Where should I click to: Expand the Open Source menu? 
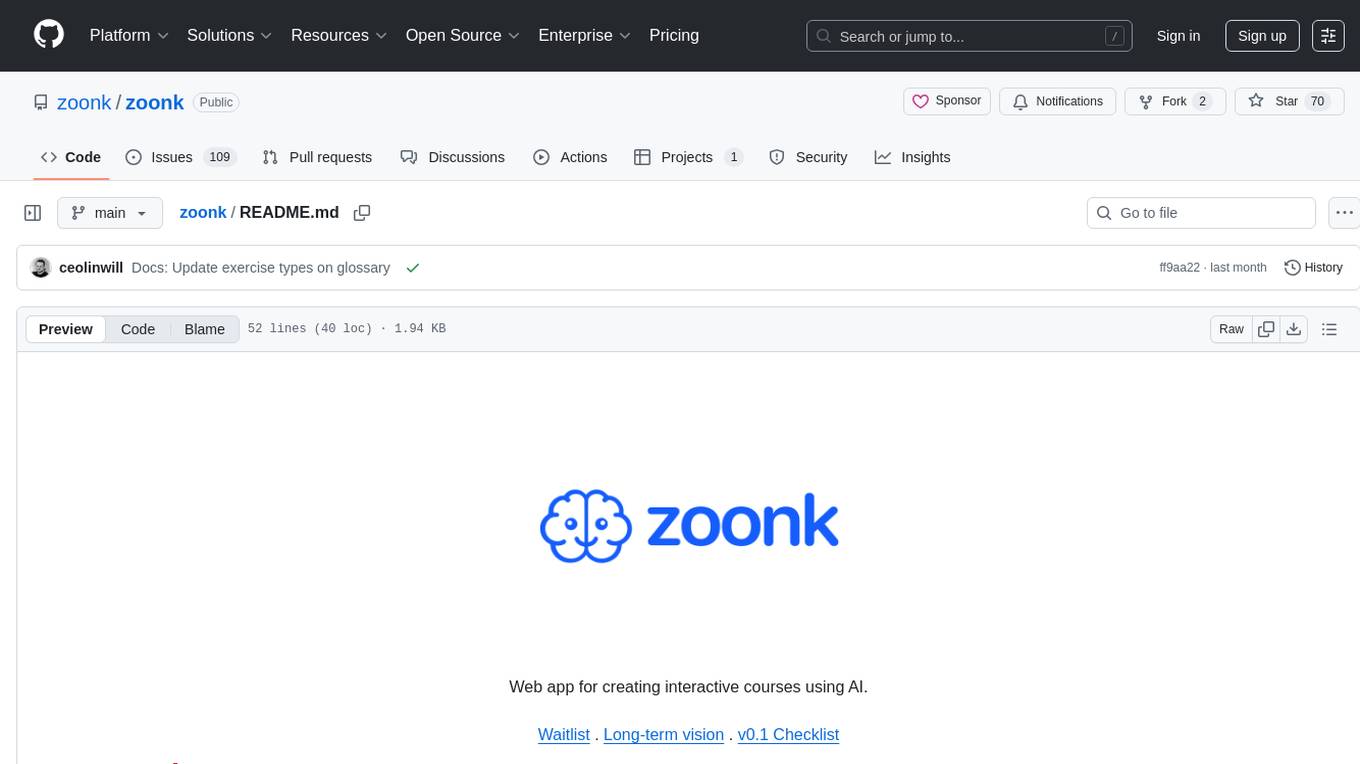[x=462, y=35]
